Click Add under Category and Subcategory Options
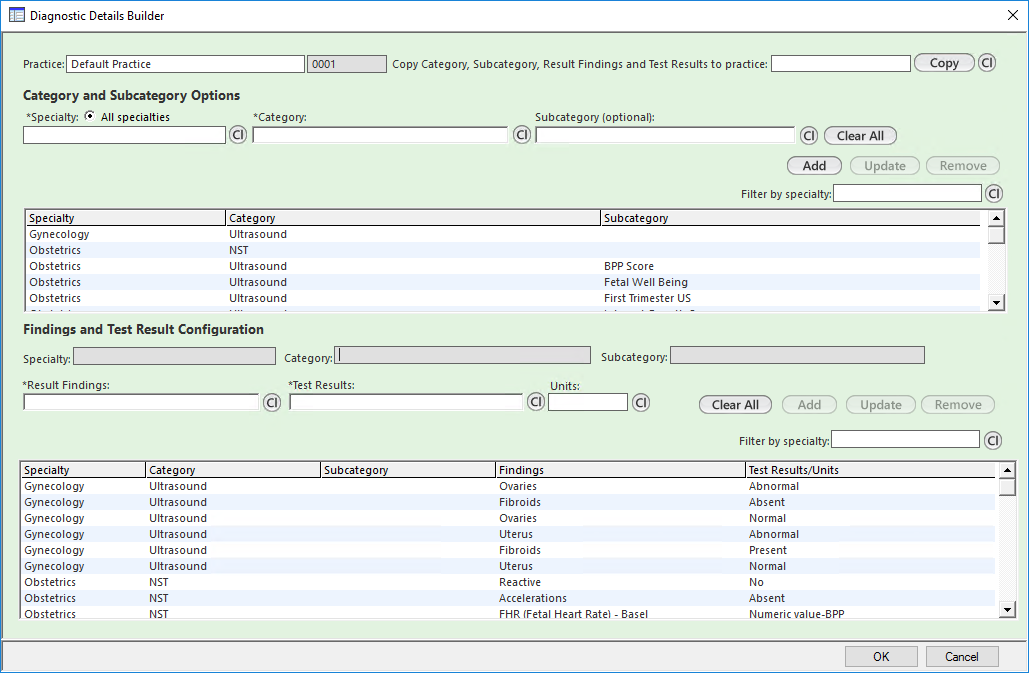 click(814, 166)
